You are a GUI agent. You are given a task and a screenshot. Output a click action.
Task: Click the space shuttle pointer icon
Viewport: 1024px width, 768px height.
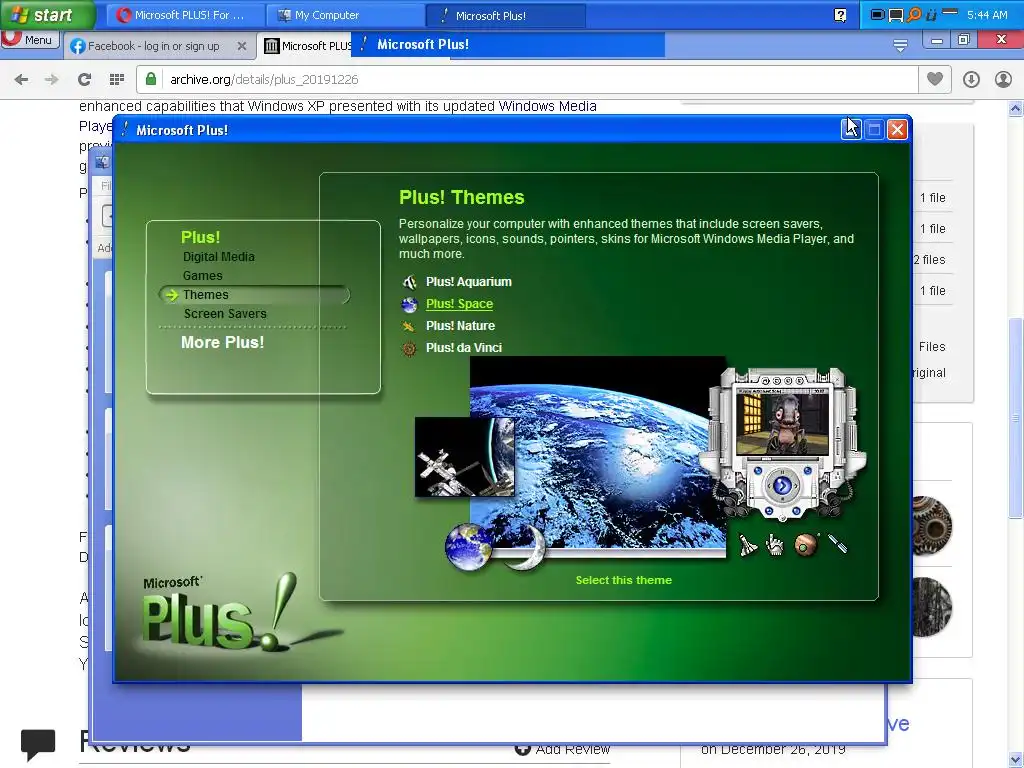[x=748, y=545]
